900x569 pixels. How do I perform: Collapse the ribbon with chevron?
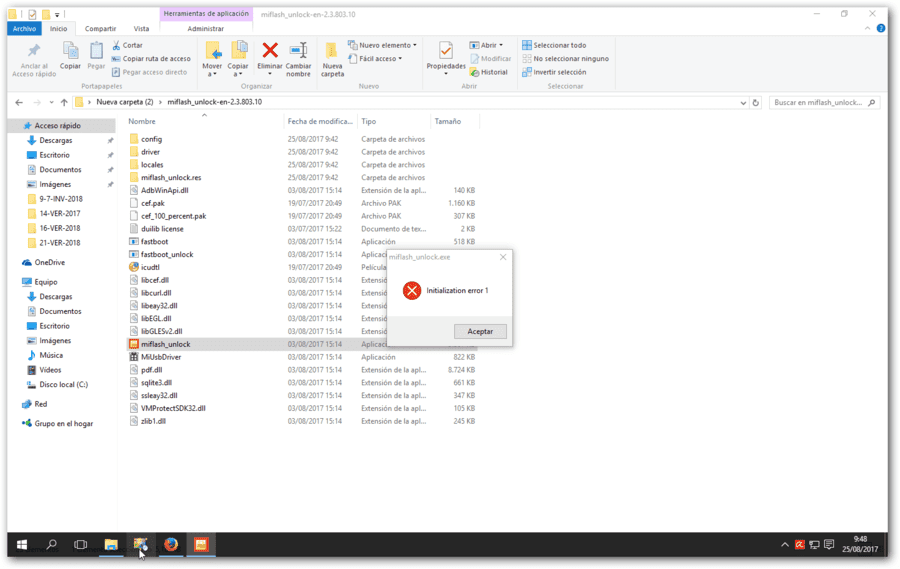click(867, 28)
